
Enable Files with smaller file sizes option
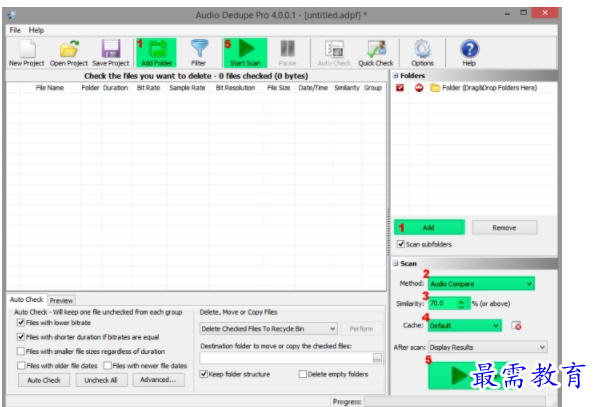(x=21, y=351)
